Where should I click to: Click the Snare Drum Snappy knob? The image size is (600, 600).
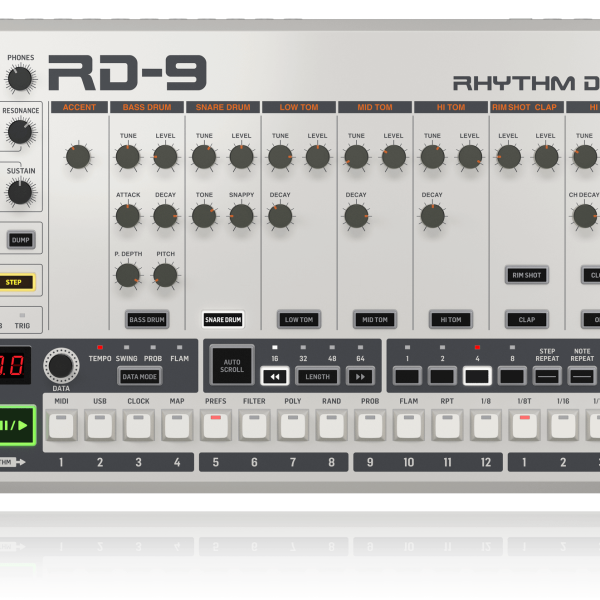[241, 216]
